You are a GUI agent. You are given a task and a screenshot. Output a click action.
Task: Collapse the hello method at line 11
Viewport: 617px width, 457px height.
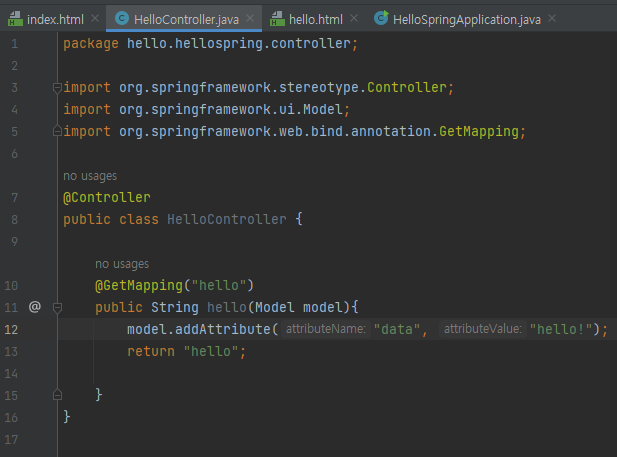pyautogui.click(x=57, y=307)
